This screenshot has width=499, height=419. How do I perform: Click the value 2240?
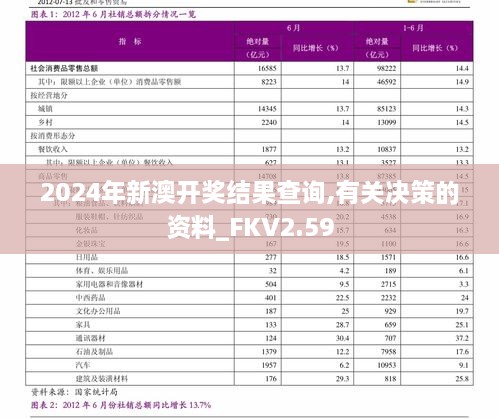(x=269, y=122)
